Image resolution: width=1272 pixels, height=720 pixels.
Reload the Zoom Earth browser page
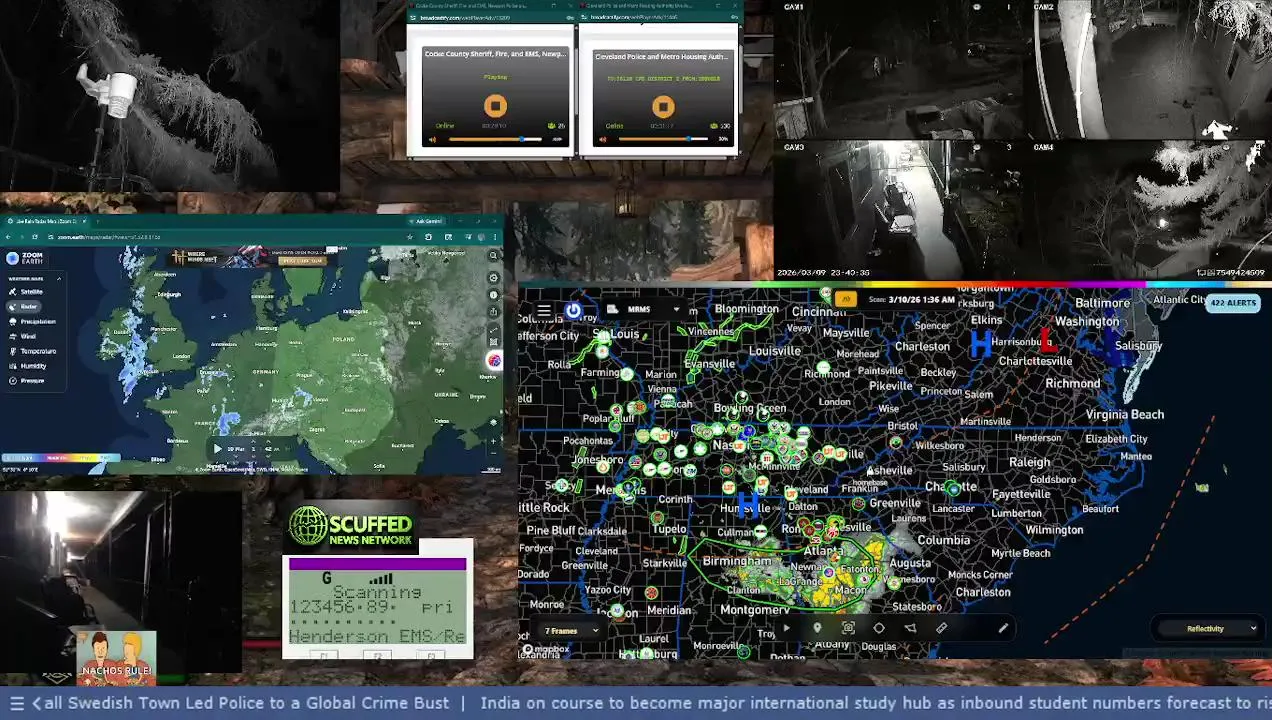point(35,237)
